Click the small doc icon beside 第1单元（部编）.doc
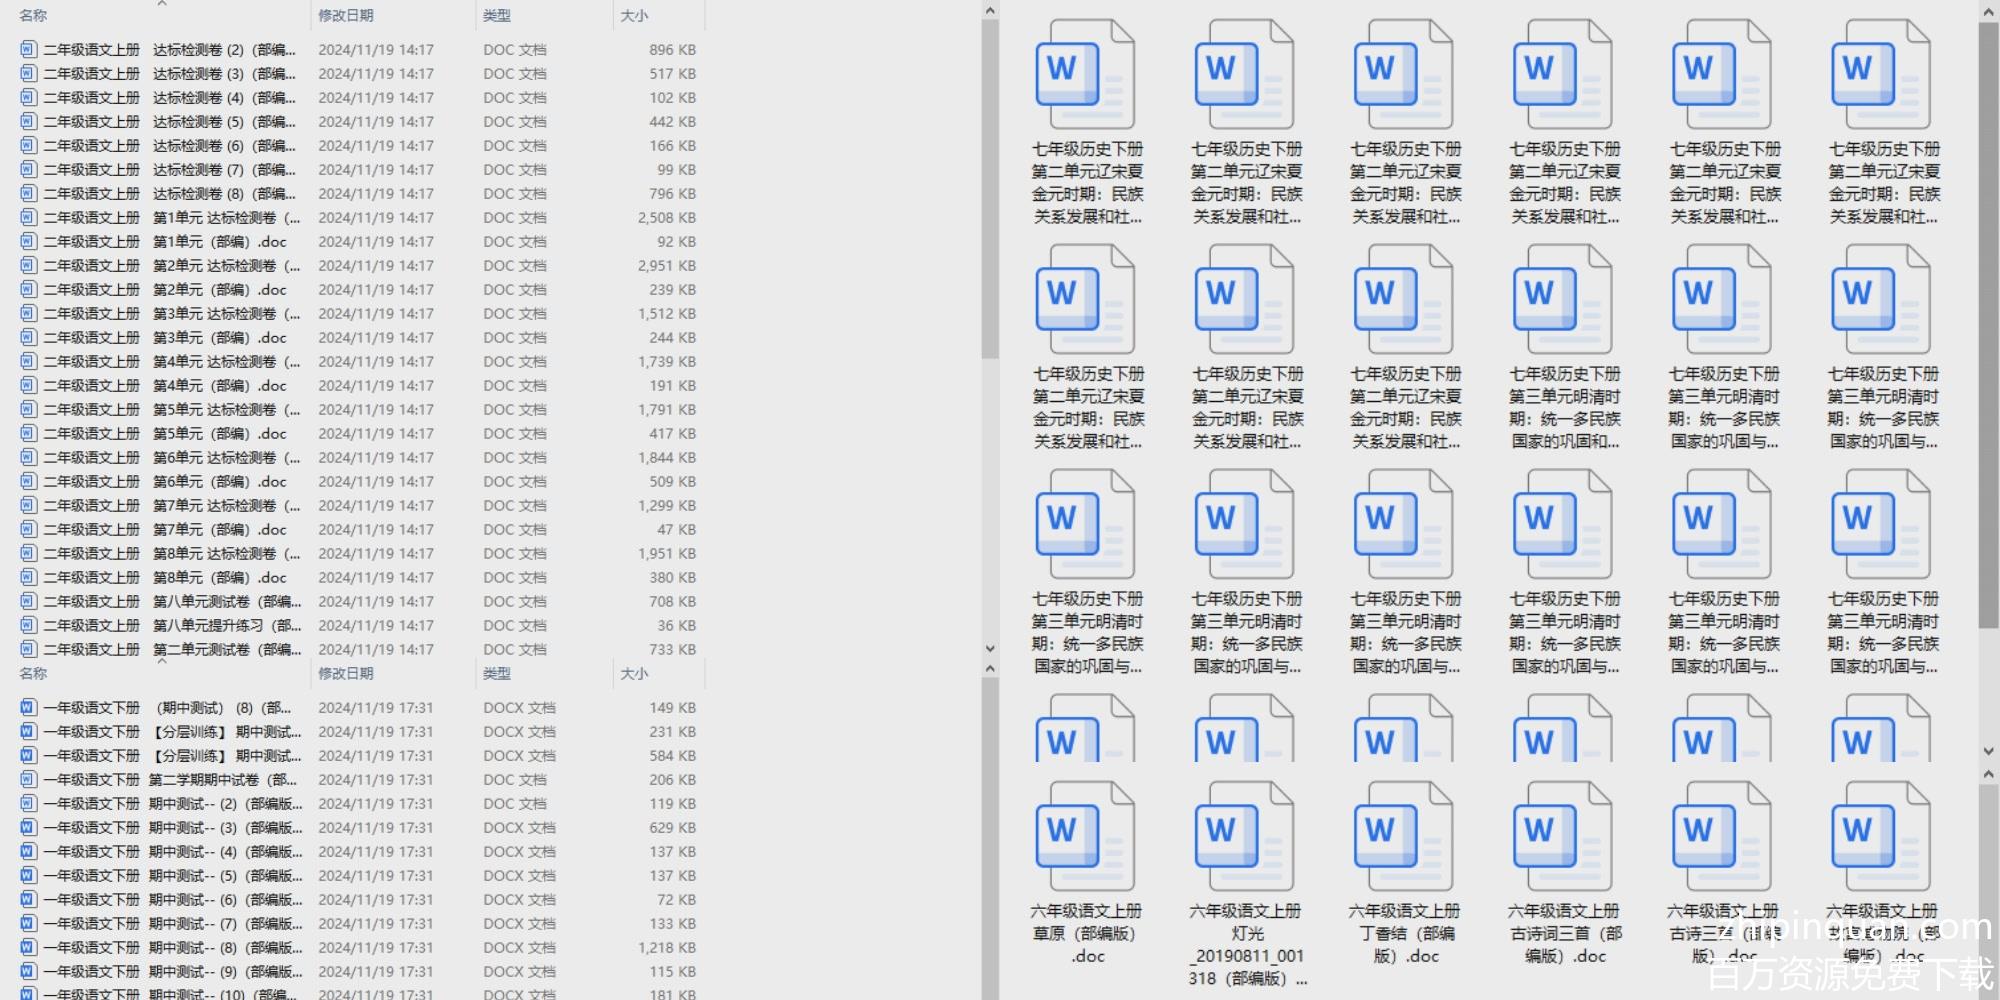The height and width of the screenshot is (1000, 2000). pos(29,242)
